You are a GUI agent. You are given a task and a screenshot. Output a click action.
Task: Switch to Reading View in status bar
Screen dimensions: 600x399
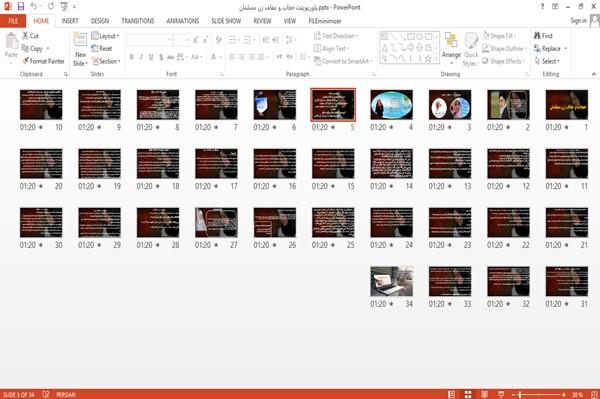[x=484, y=394]
